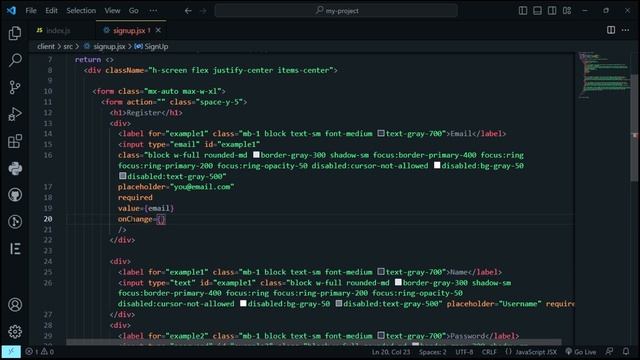
Task: Click the my-project command center search
Action: (336, 11)
